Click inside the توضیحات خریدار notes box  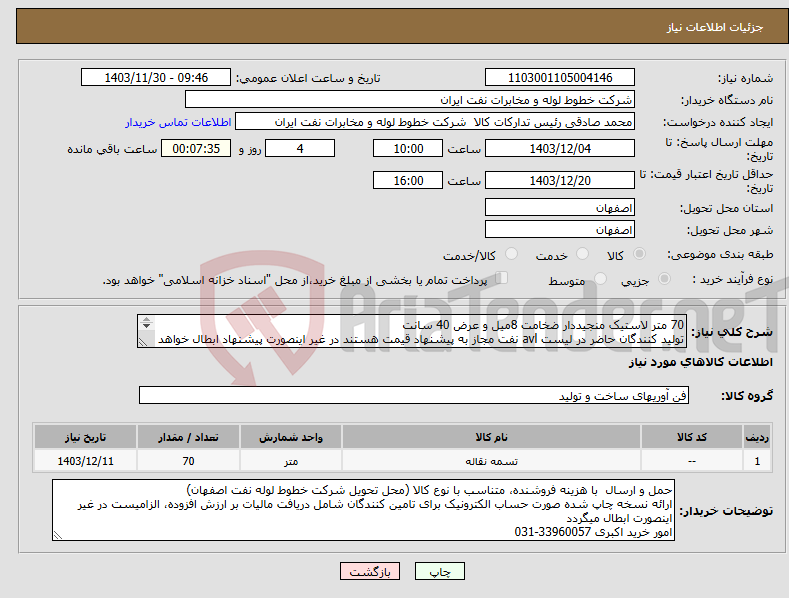(x=363, y=510)
